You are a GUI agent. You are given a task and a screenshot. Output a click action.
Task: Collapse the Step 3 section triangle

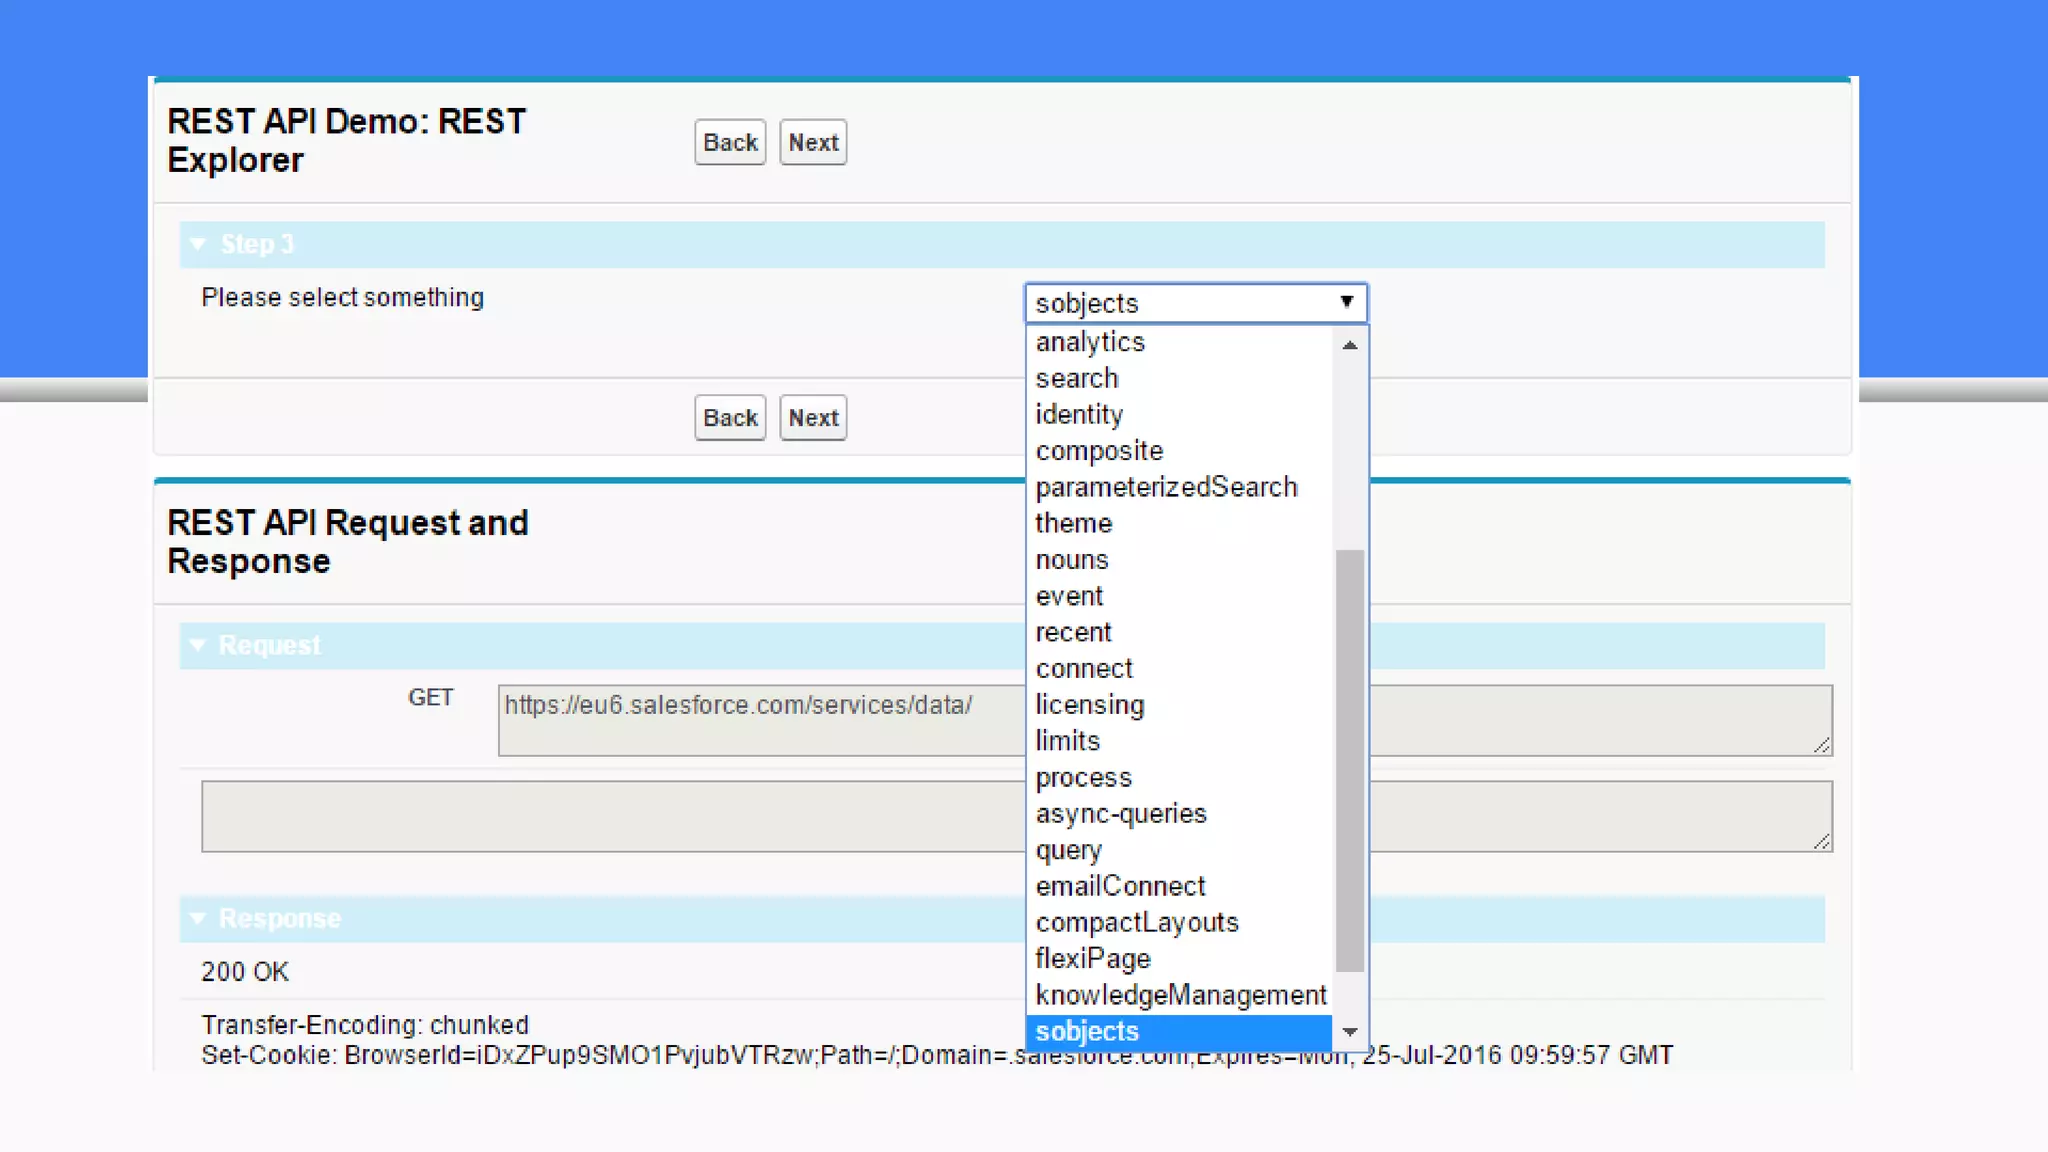(198, 244)
